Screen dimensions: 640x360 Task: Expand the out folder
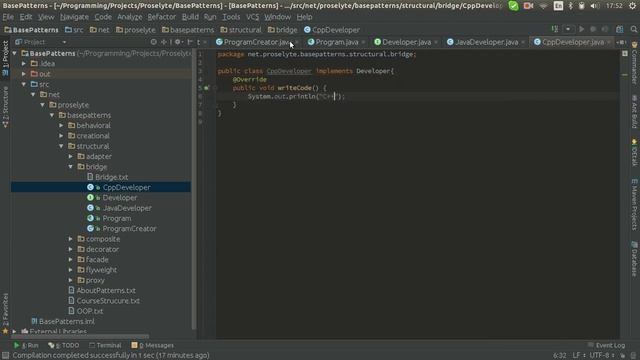point(24,74)
